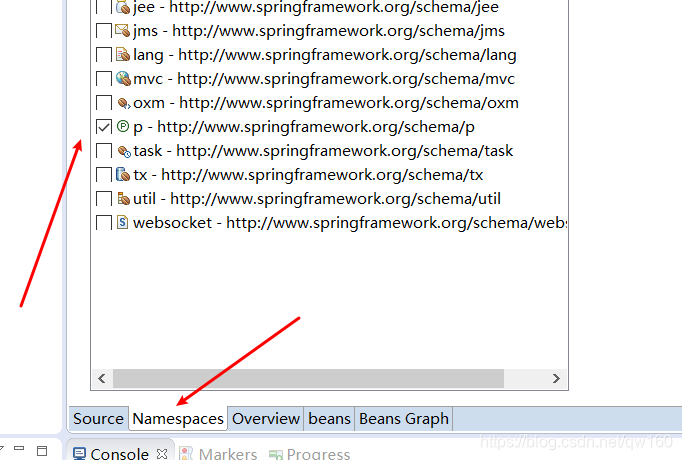Close the Console view tab
The height and width of the screenshot is (460, 682).
click(x=162, y=454)
